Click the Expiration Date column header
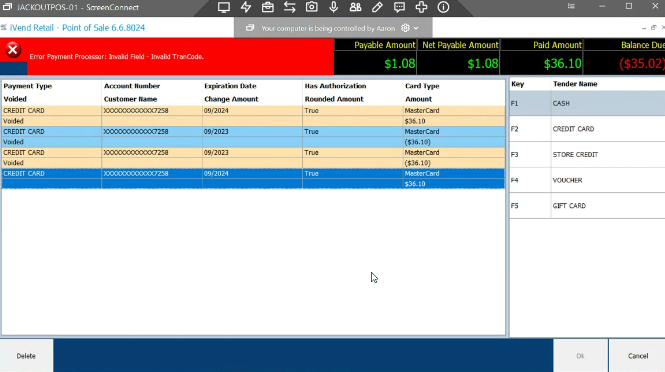Viewport: 665px width, 372px height. pos(230,86)
